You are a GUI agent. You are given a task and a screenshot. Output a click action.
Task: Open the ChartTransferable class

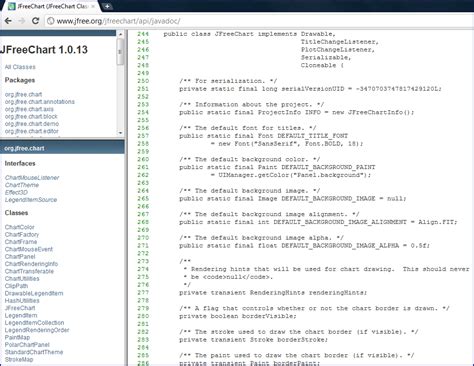[x=29, y=271]
